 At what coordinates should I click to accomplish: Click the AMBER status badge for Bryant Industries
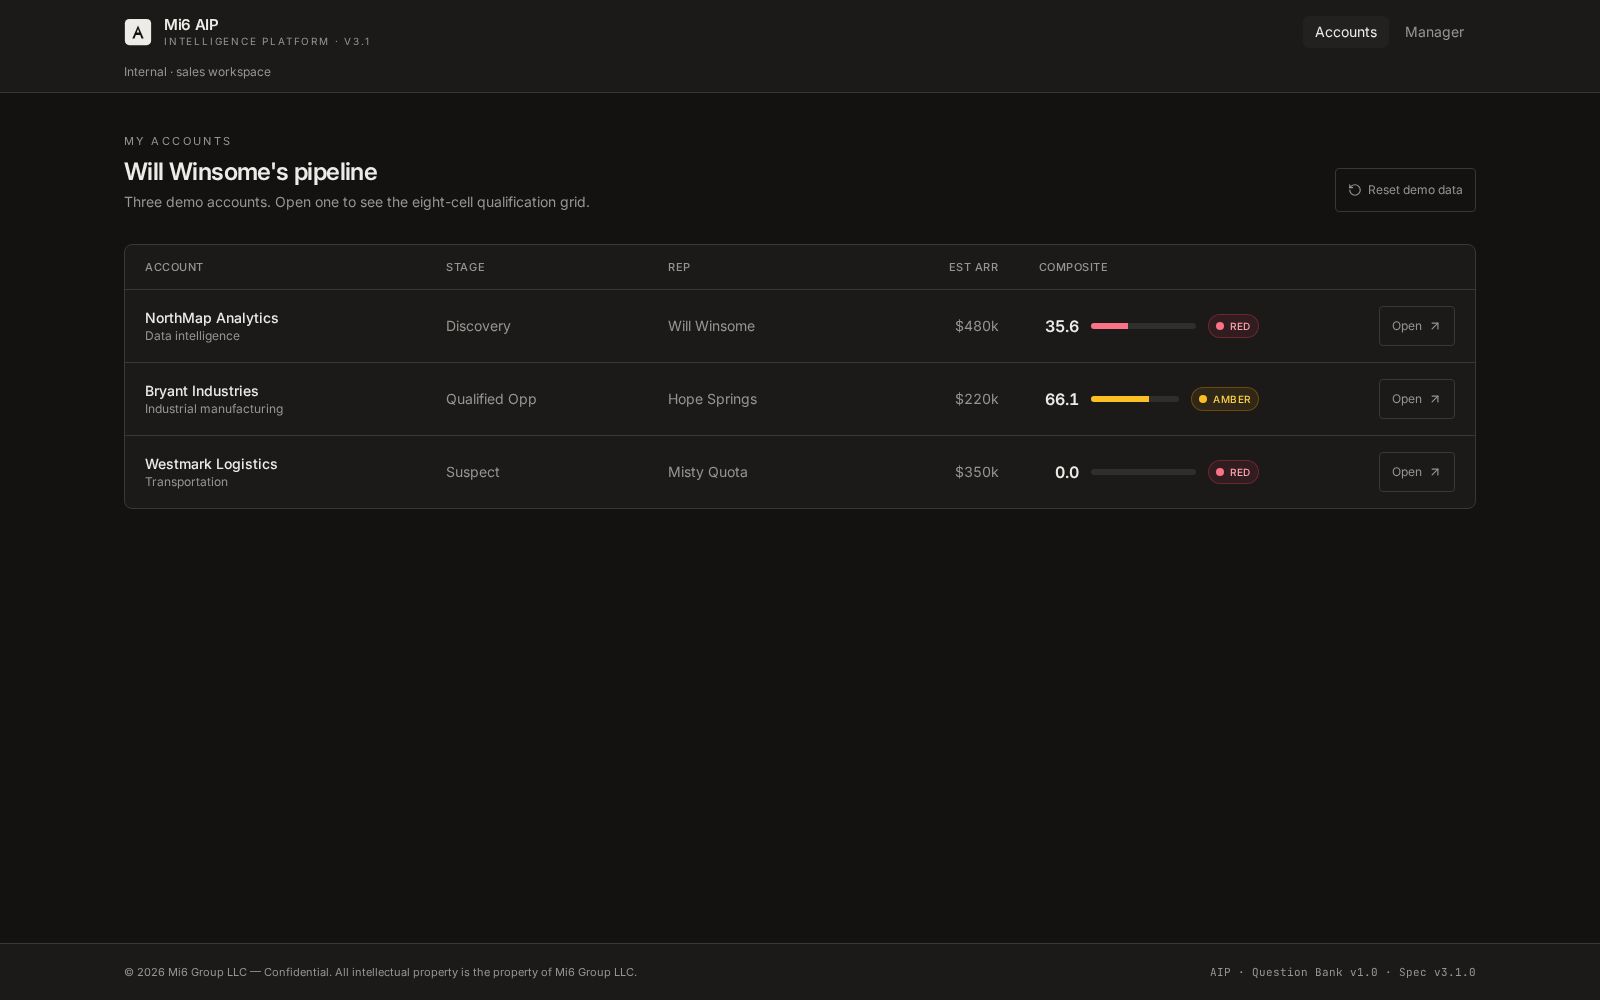pyautogui.click(x=1224, y=399)
